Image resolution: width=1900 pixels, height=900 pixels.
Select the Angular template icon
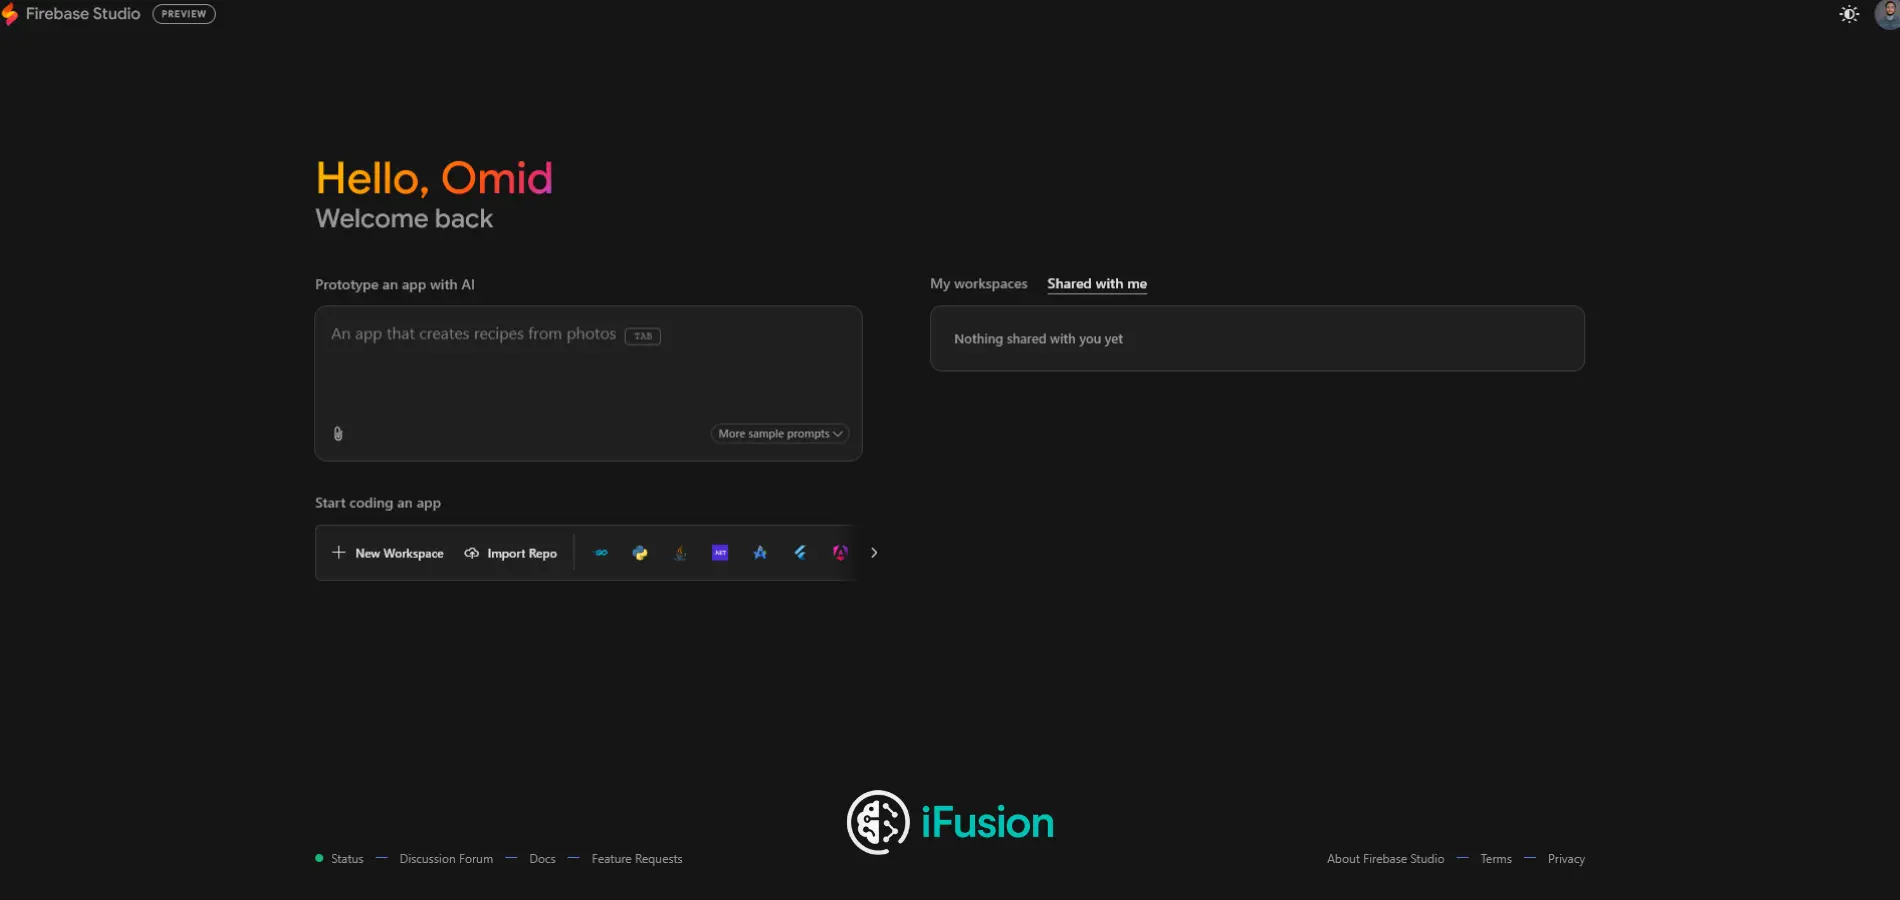tap(840, 553)
